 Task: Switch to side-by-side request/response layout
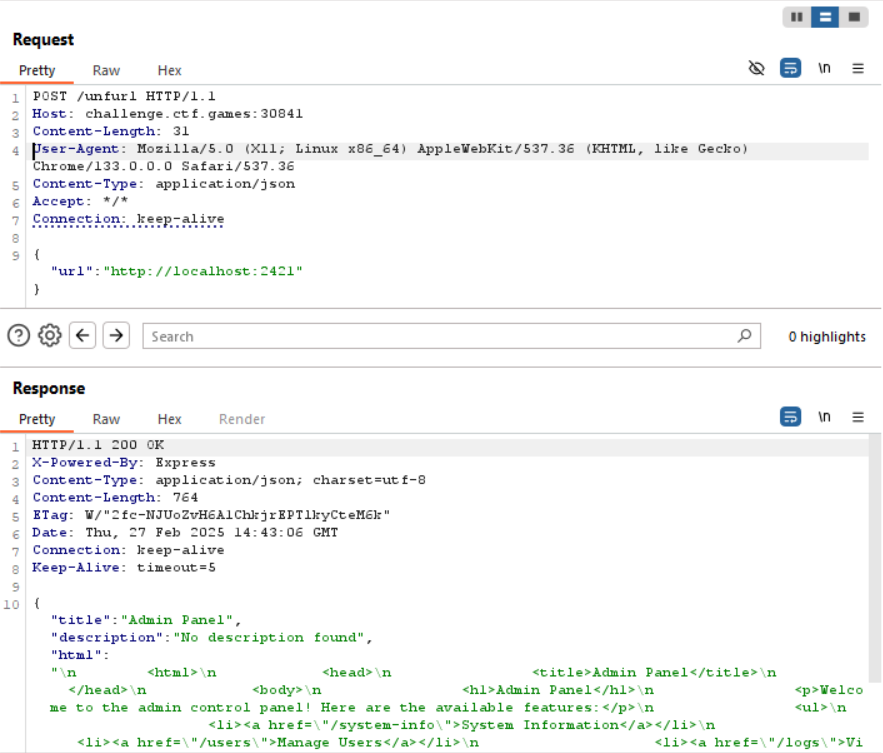(x=797, y=17)
